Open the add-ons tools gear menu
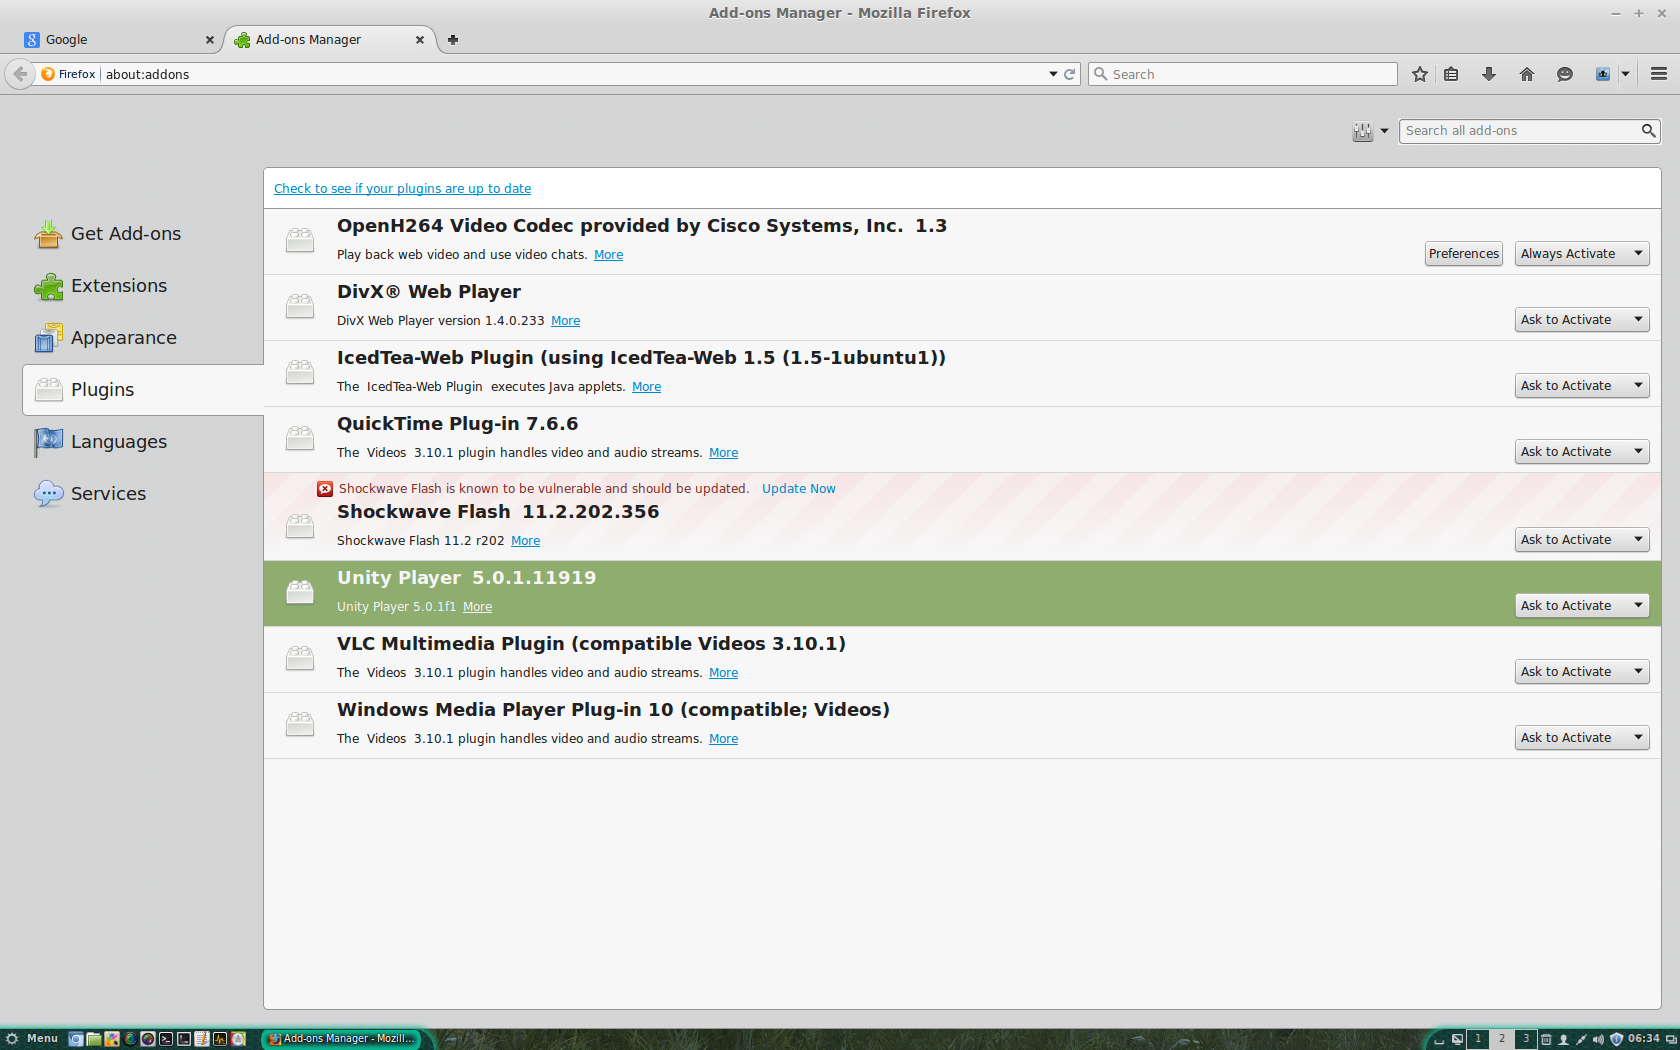 pyautogui.click(x=1370, y=131)
